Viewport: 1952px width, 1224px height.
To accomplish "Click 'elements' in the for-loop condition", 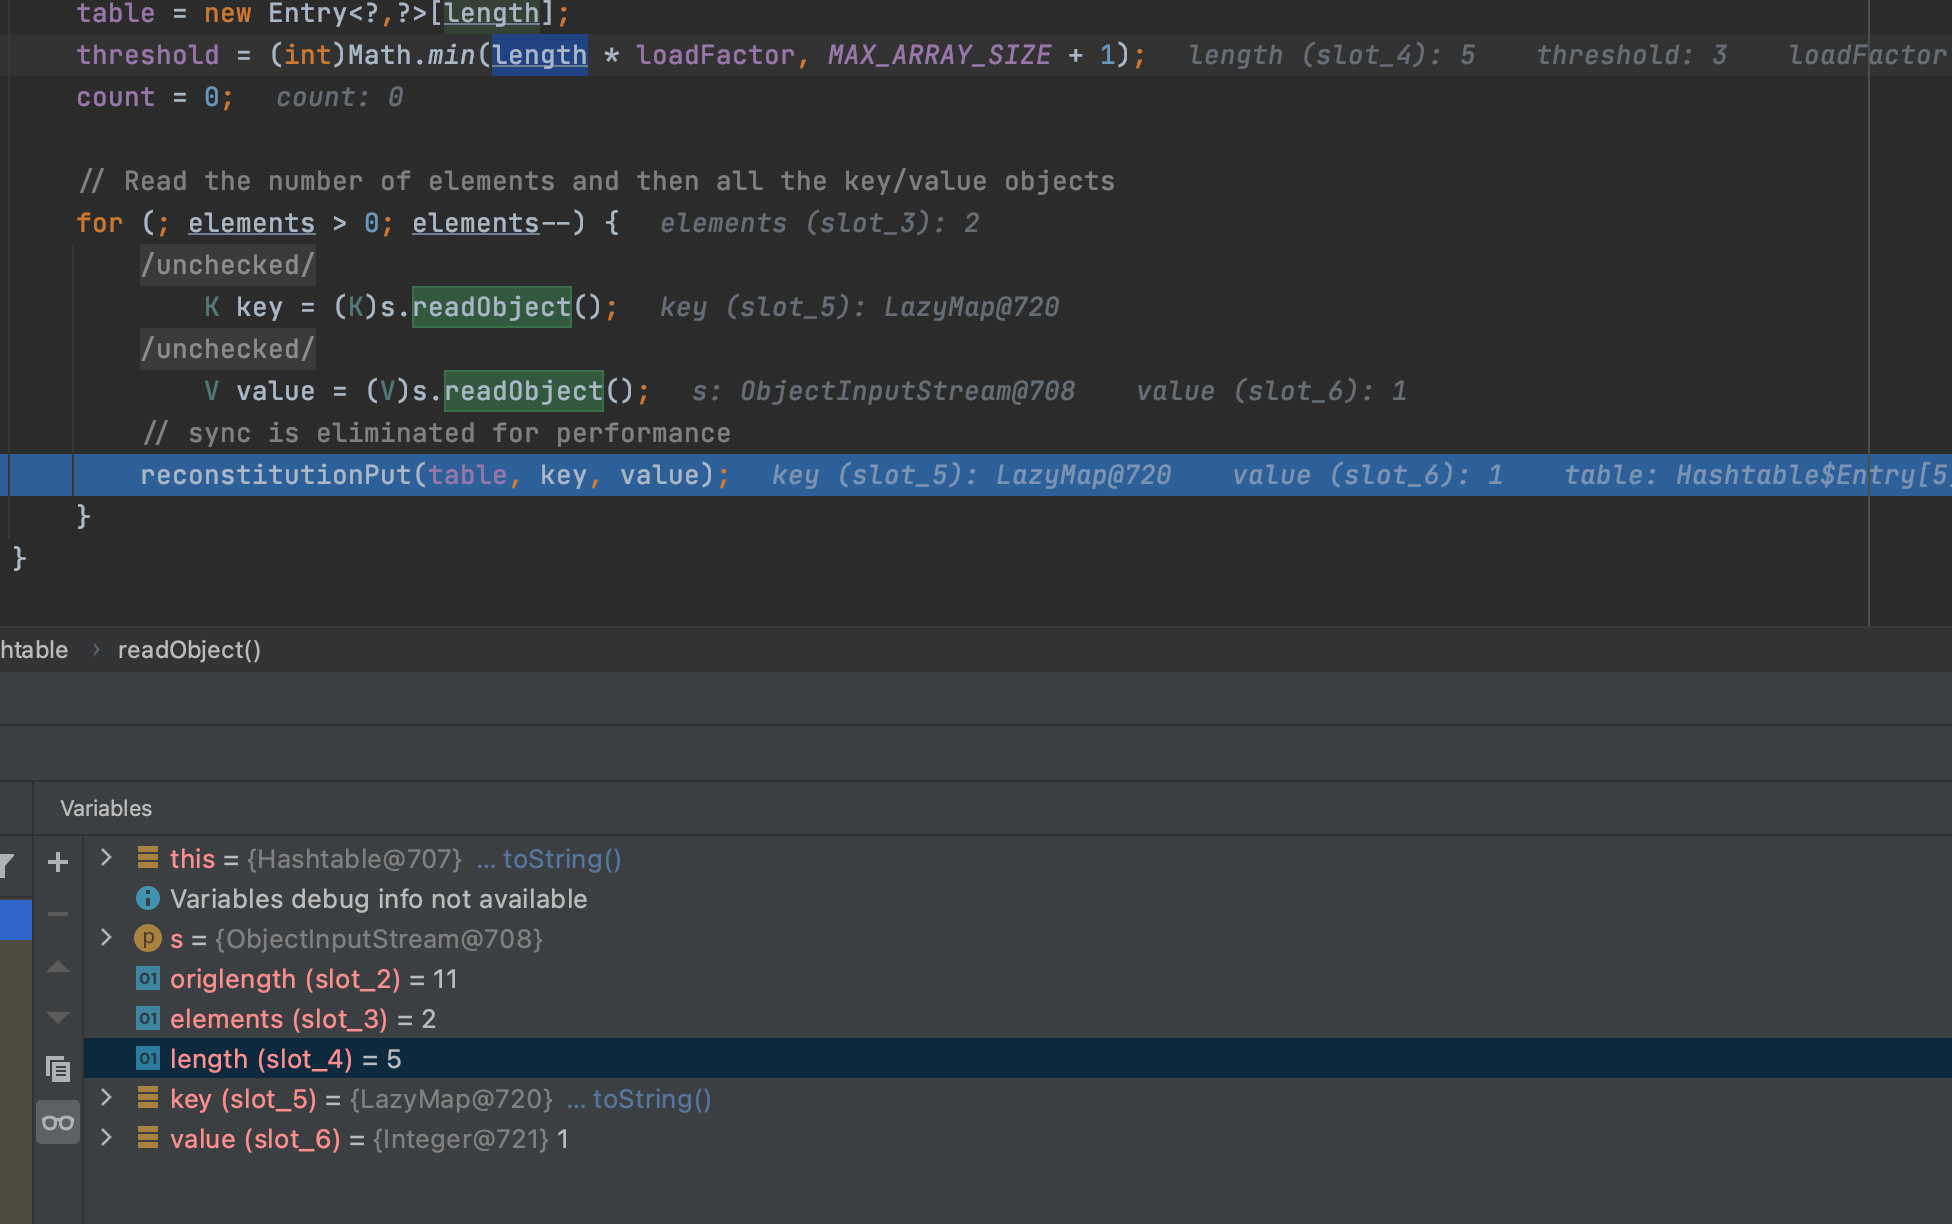I will (251, 223).
